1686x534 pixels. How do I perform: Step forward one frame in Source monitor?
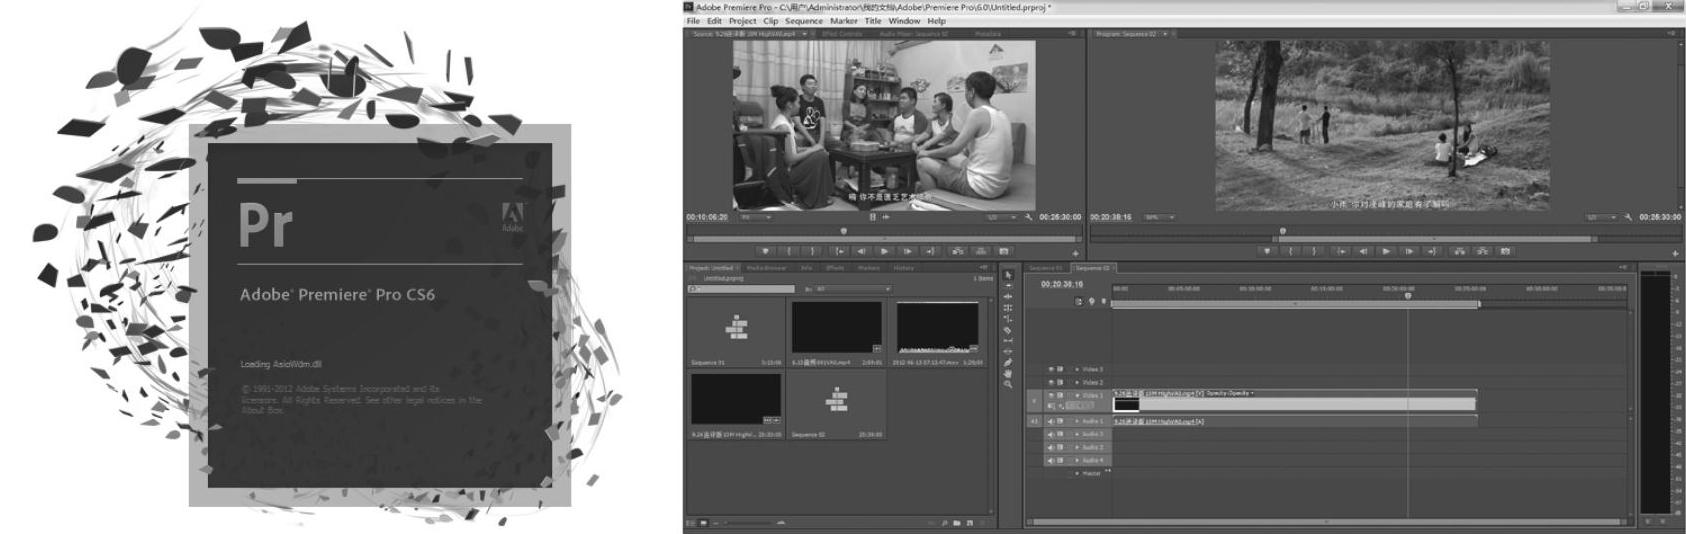pyautogui.click(x=908, y=251)
